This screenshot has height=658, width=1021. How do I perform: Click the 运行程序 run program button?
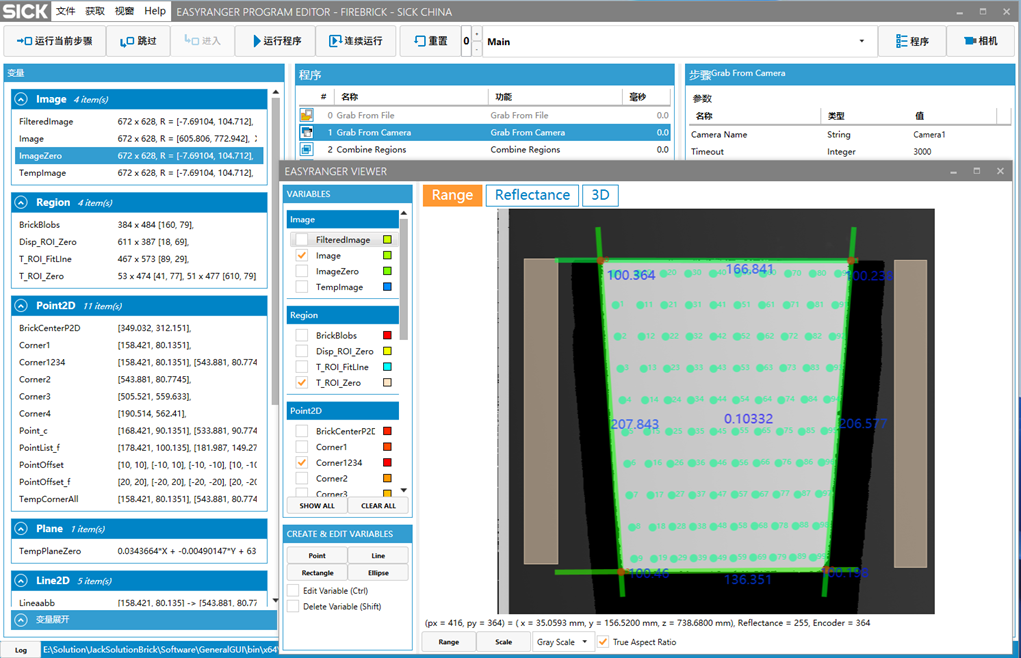tap(278, 41)
